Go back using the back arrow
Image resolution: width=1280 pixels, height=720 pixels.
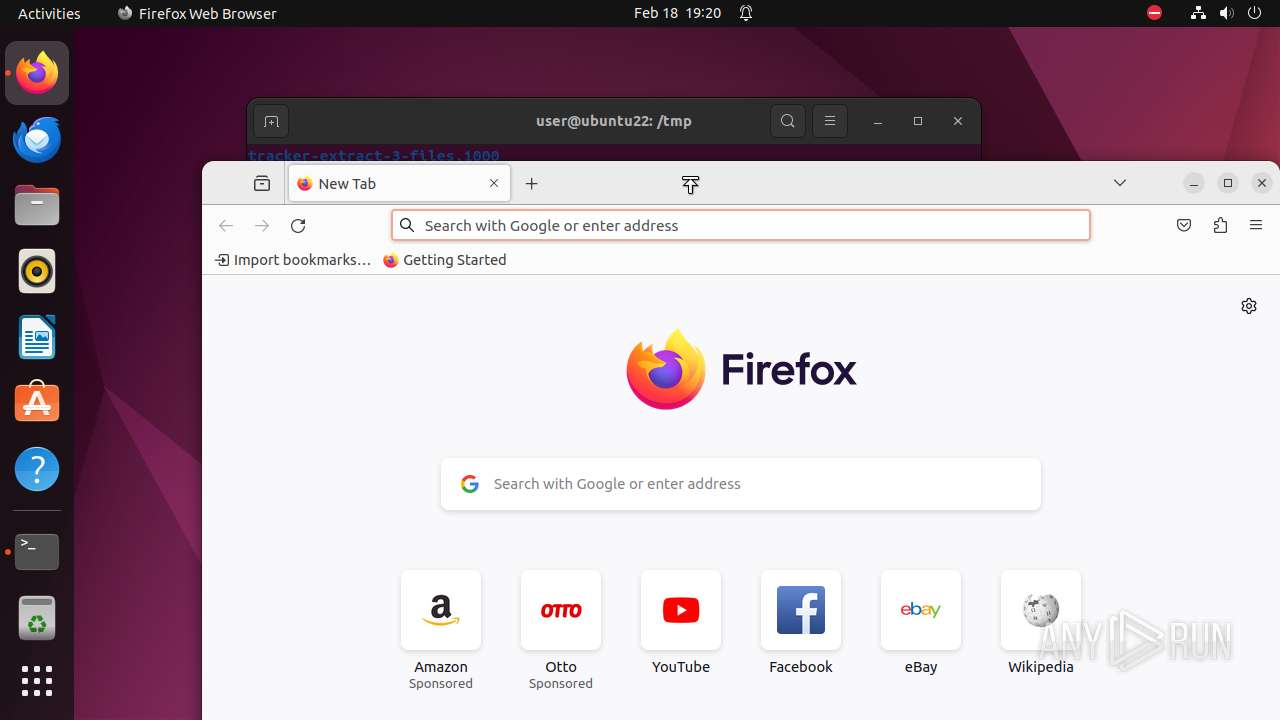click(226, 226)
